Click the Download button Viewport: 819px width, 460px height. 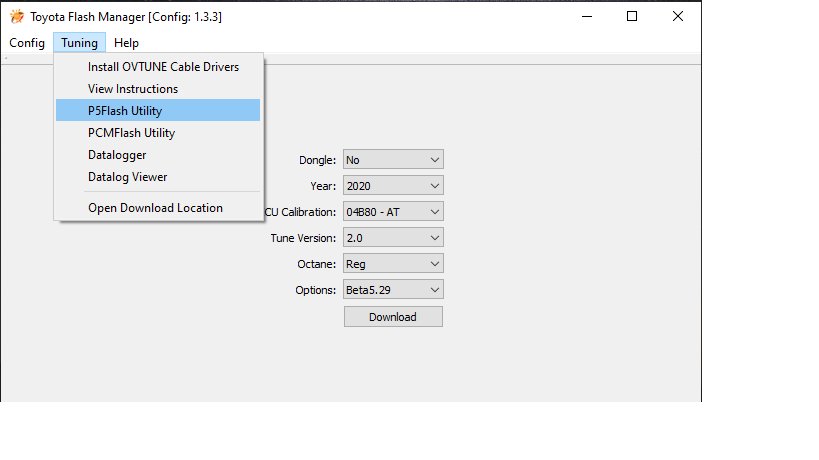[x=393, y=317]
